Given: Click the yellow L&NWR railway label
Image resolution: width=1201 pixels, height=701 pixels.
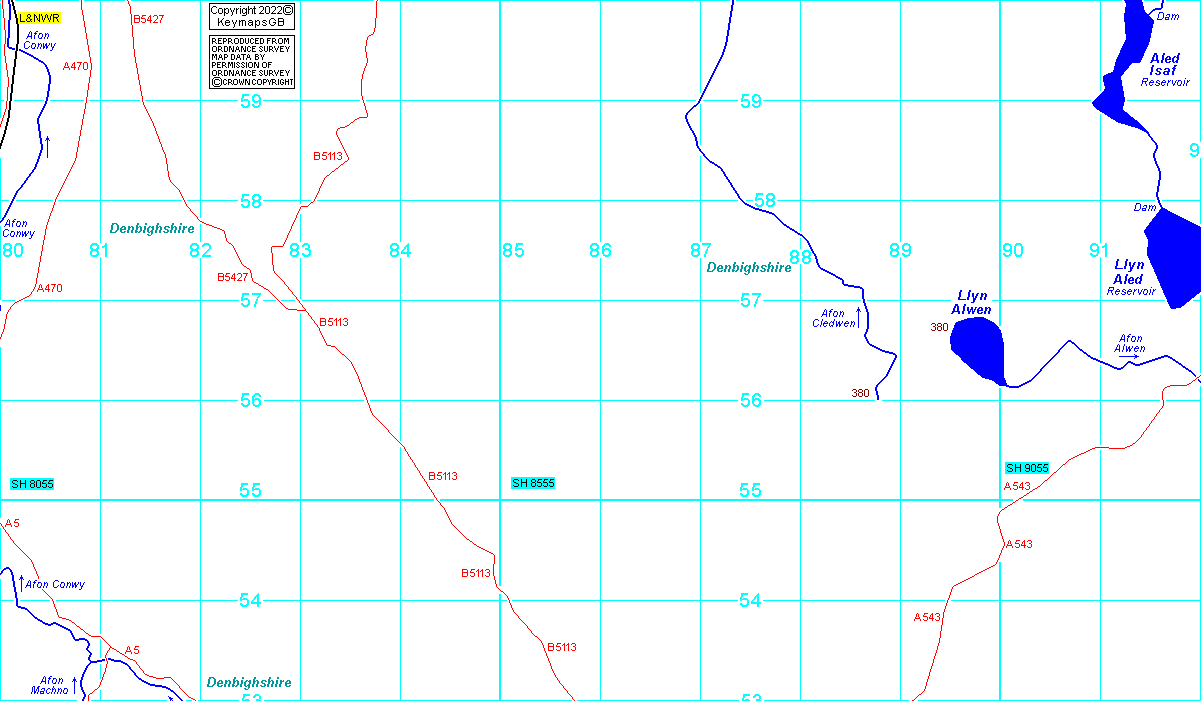Looking at the screenshot, I should click(39, 18).
